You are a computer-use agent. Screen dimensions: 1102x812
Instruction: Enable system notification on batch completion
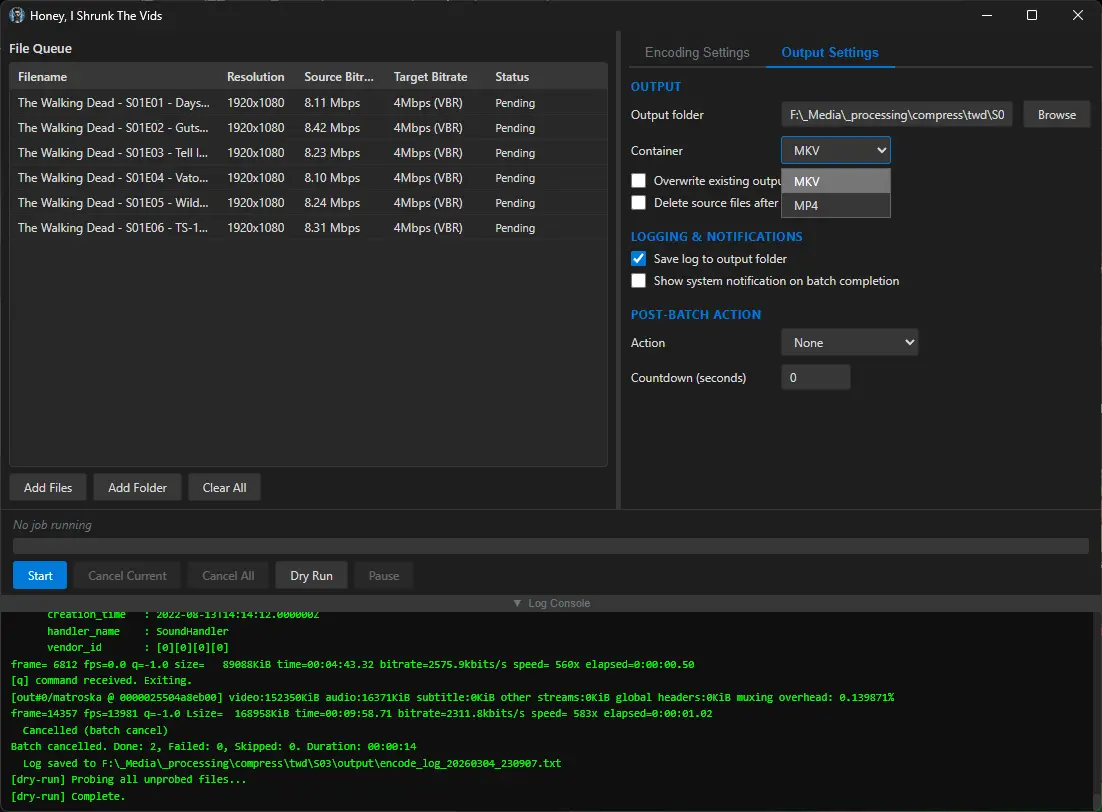pyautogui.click(x=638, y=281)
